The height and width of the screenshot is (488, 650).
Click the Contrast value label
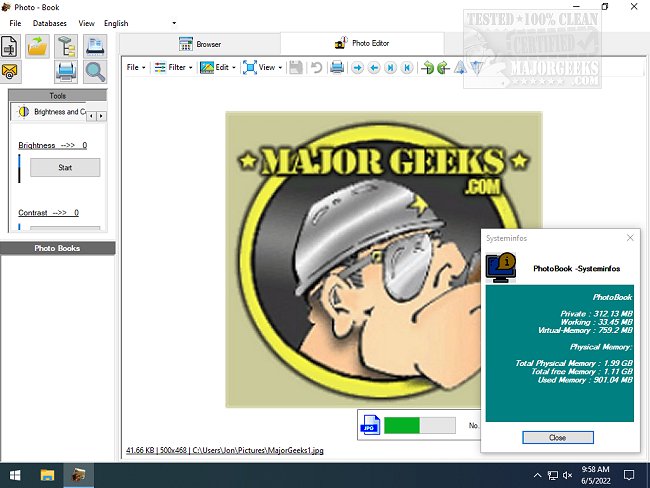[x=49, y=213]
